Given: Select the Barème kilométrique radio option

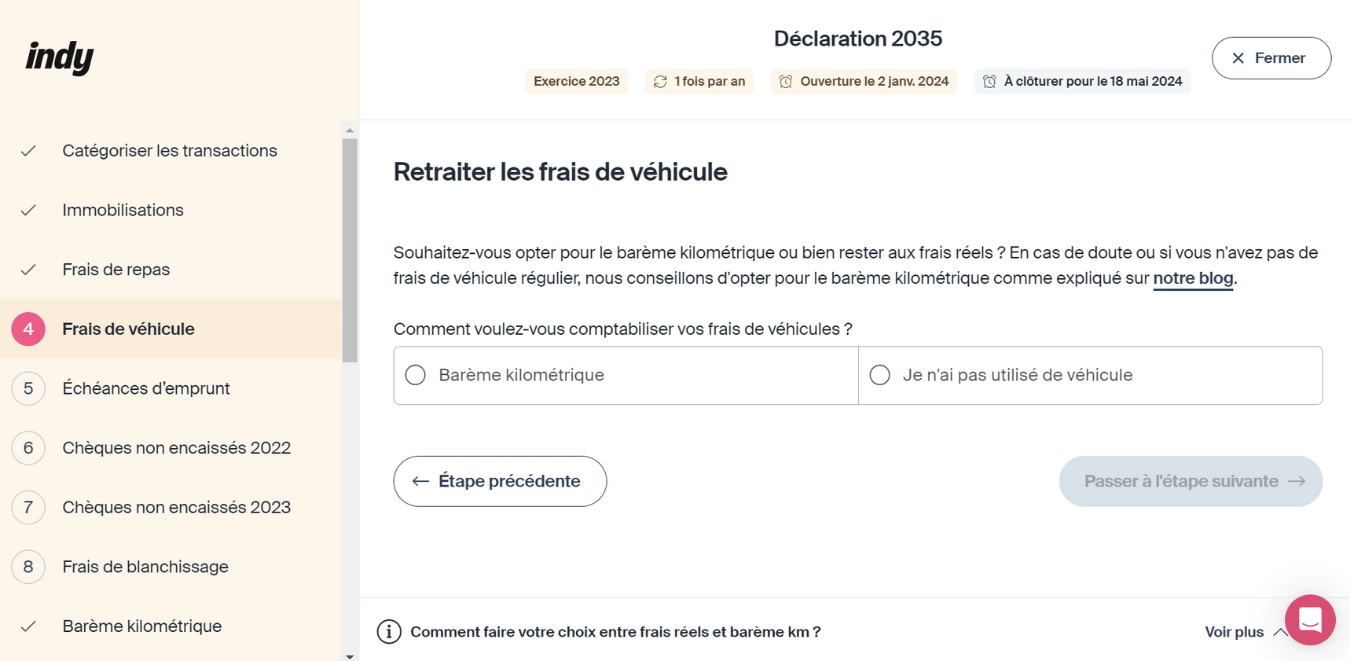Looking at the screenshot, I should (416, 376).
